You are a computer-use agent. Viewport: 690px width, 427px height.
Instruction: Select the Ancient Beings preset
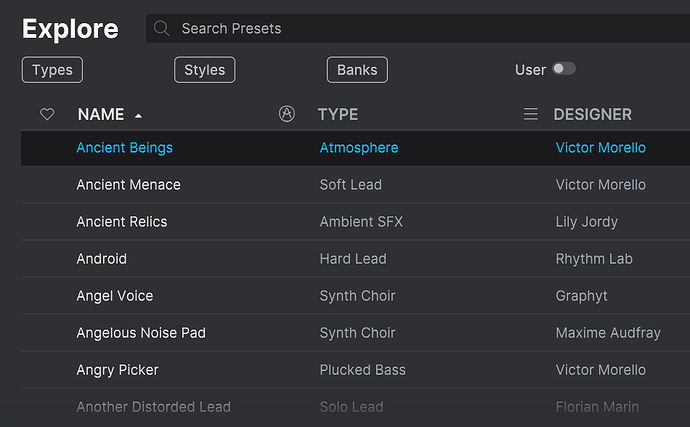pos(125,148)
